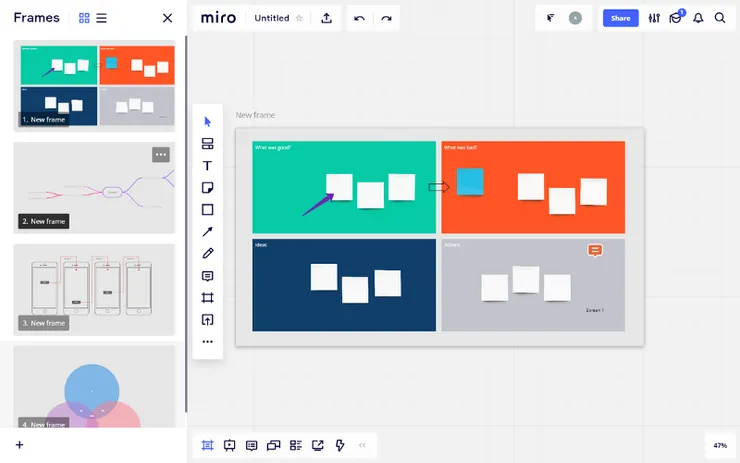Toggle the cursor tracking icon in the top bar
Screen dimensions: 740x463
[550, 18]
